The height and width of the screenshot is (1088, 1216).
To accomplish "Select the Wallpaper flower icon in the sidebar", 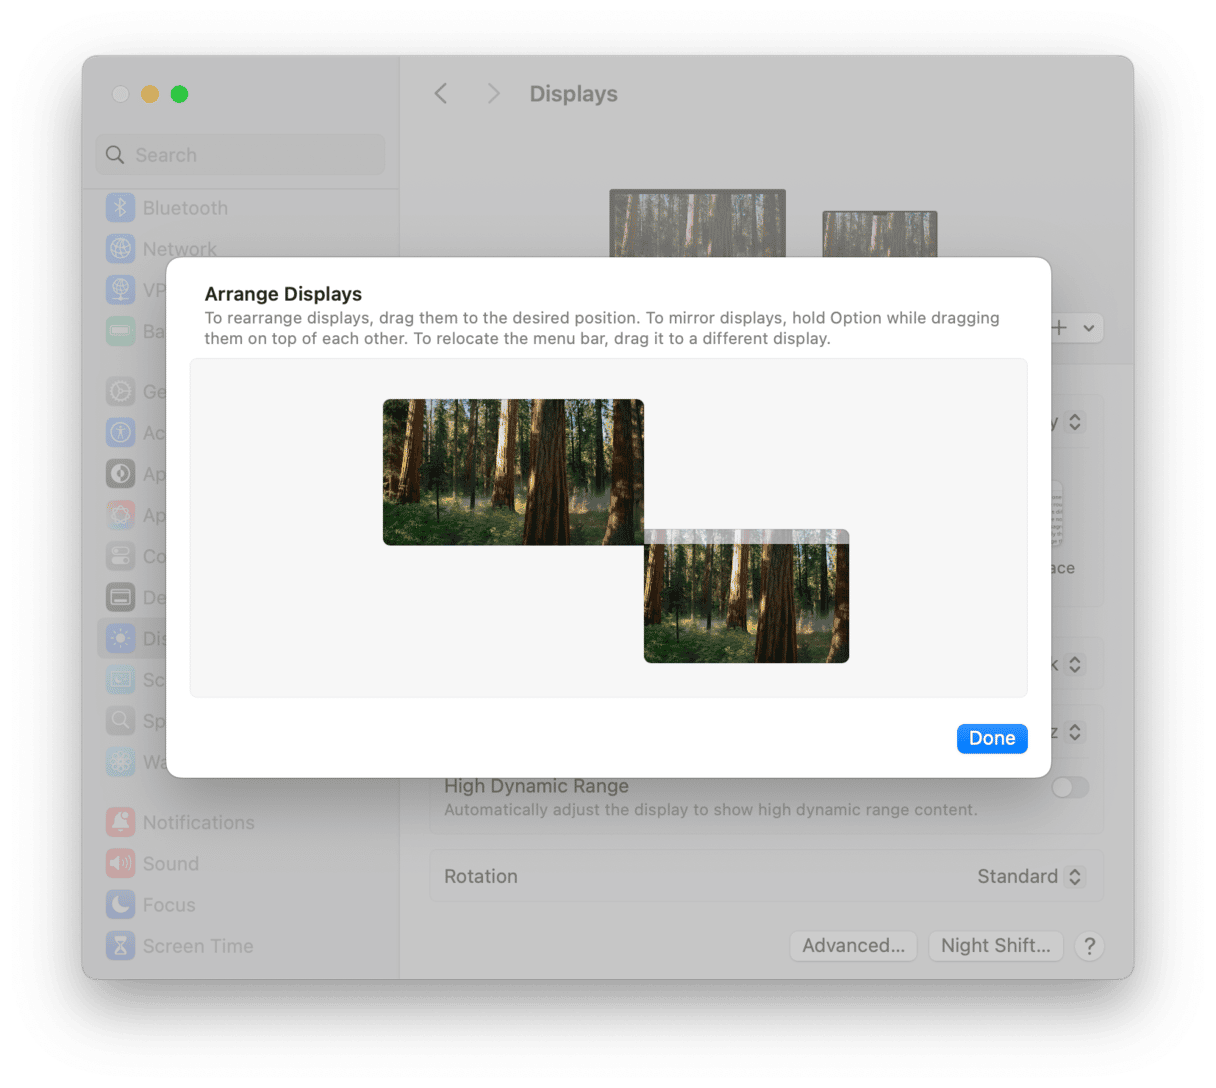I will pyautogui.click(x=121, y=761).
